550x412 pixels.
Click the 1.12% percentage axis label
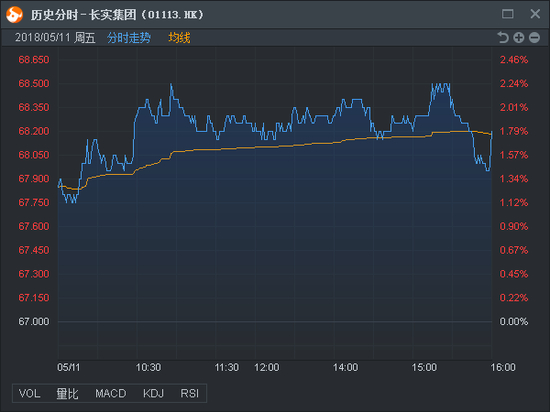pyautogui.click(x=514, y=202)
